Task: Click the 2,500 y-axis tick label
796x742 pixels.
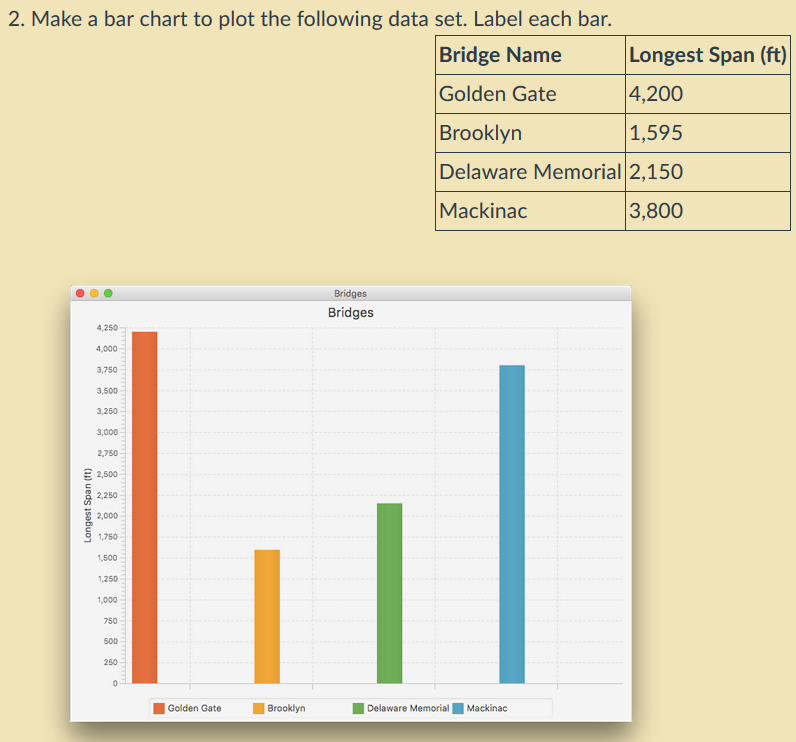Action: (x=107, y=474)
